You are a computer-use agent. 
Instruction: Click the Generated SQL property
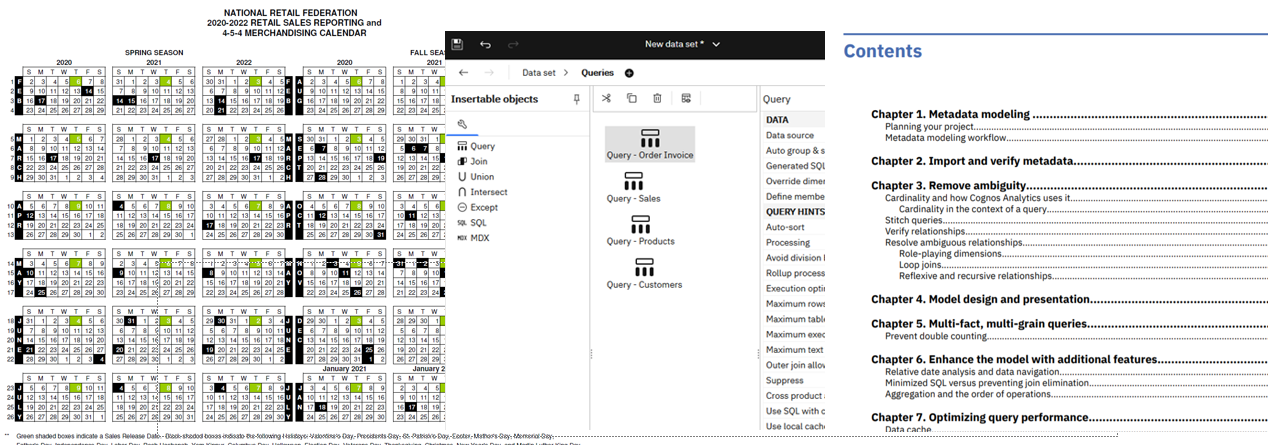coord(795,166)
